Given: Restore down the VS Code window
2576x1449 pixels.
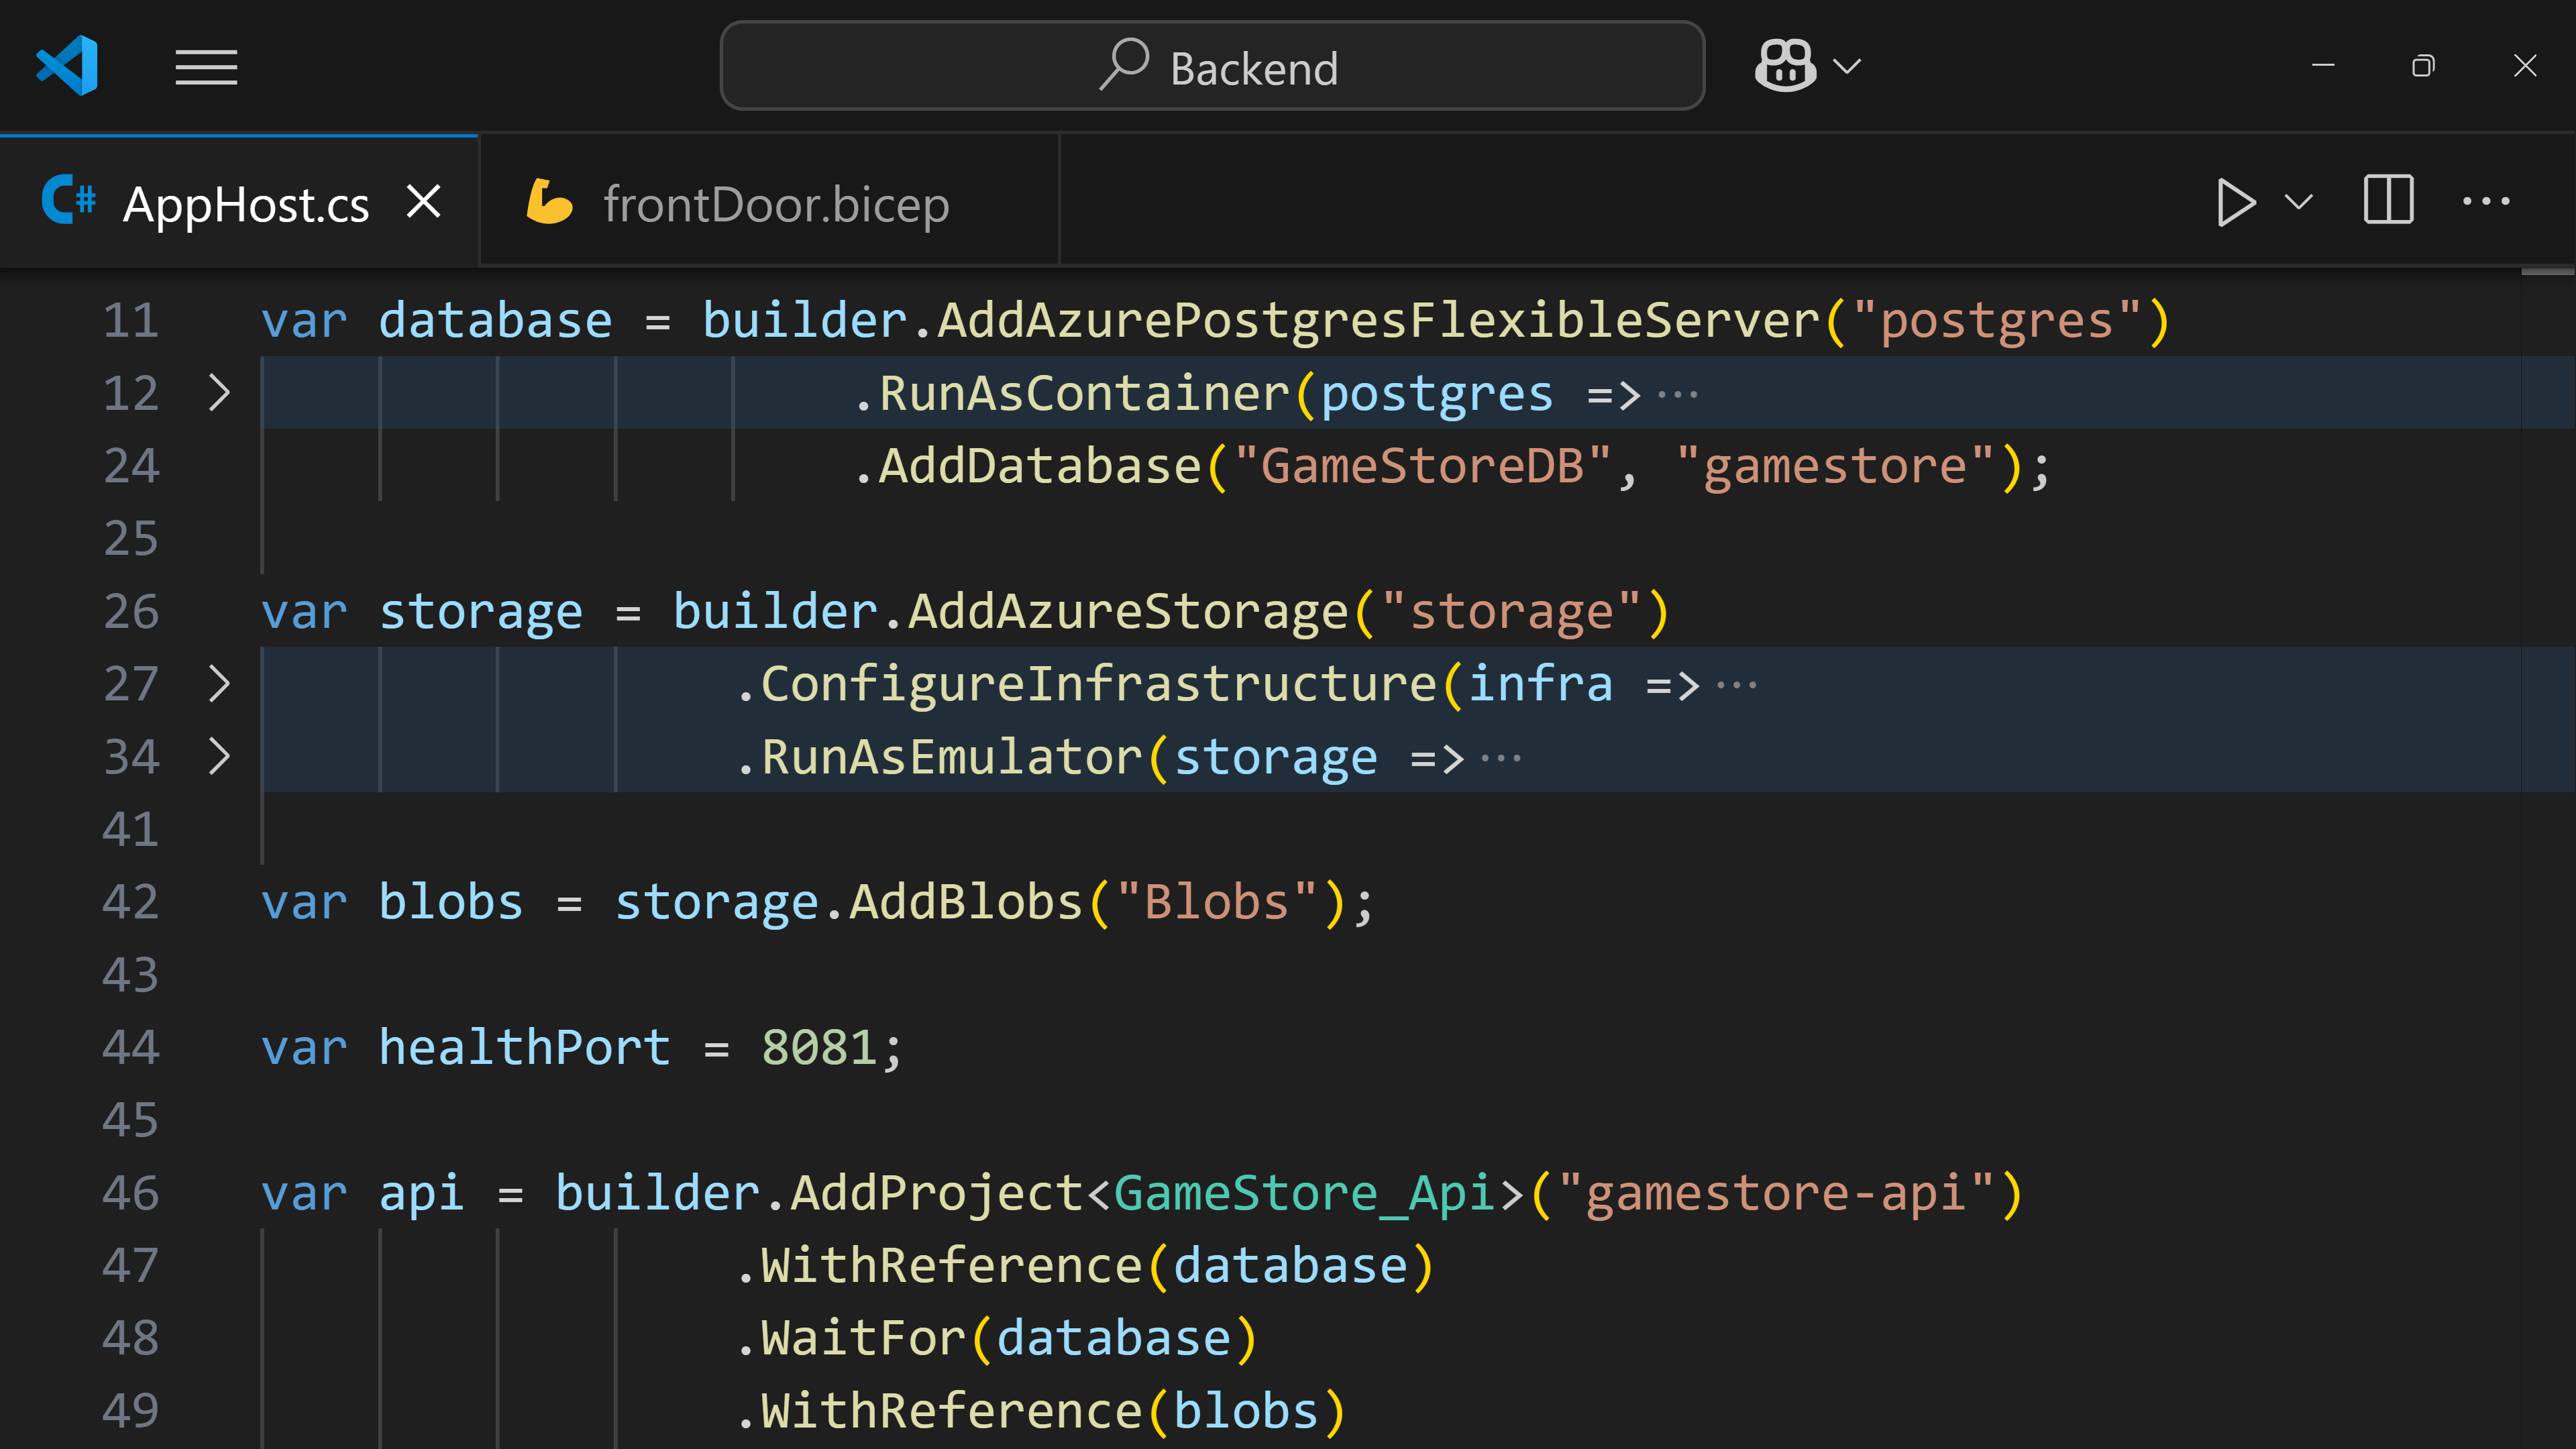Looking at the screenshot, I should pyautogui.click(x=2423, y=66).
